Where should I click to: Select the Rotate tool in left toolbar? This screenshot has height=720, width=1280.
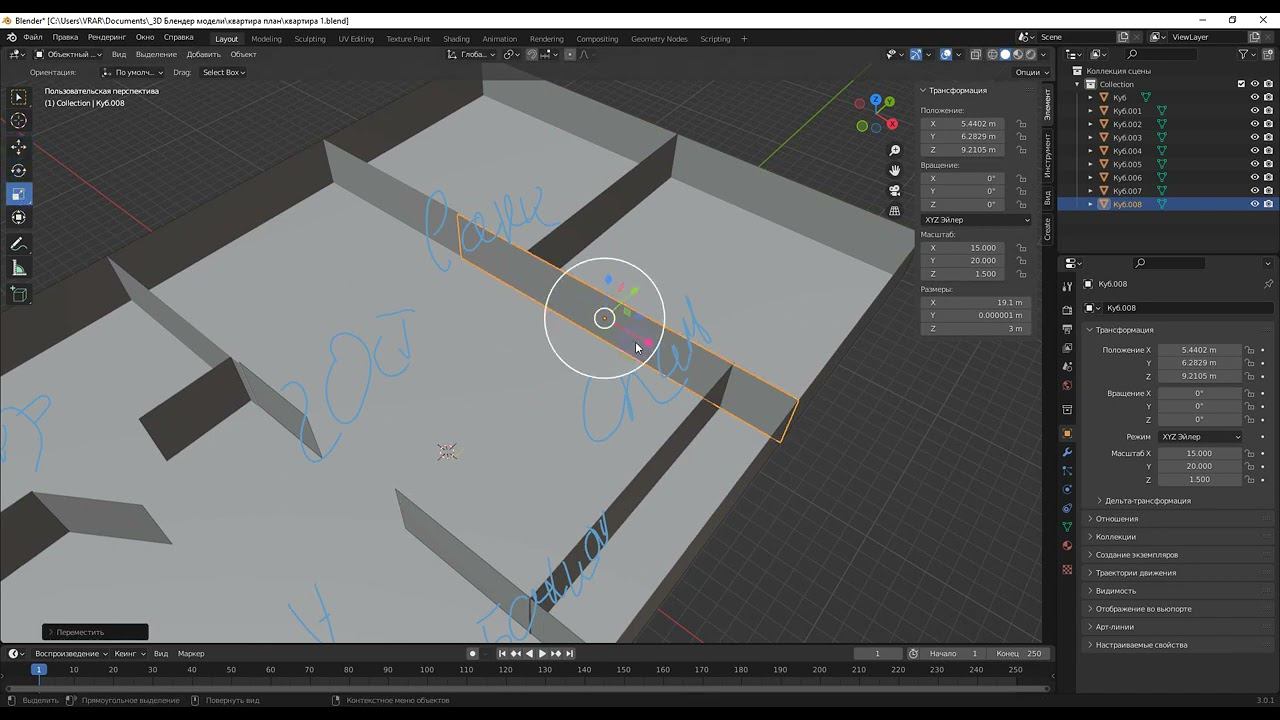19,170
